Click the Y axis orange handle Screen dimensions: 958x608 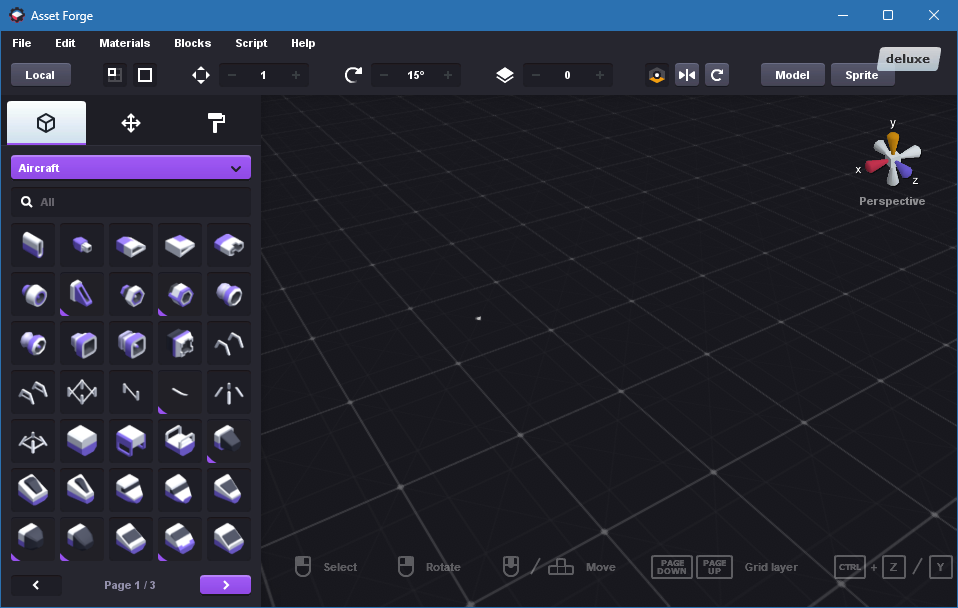coord(893,144)
